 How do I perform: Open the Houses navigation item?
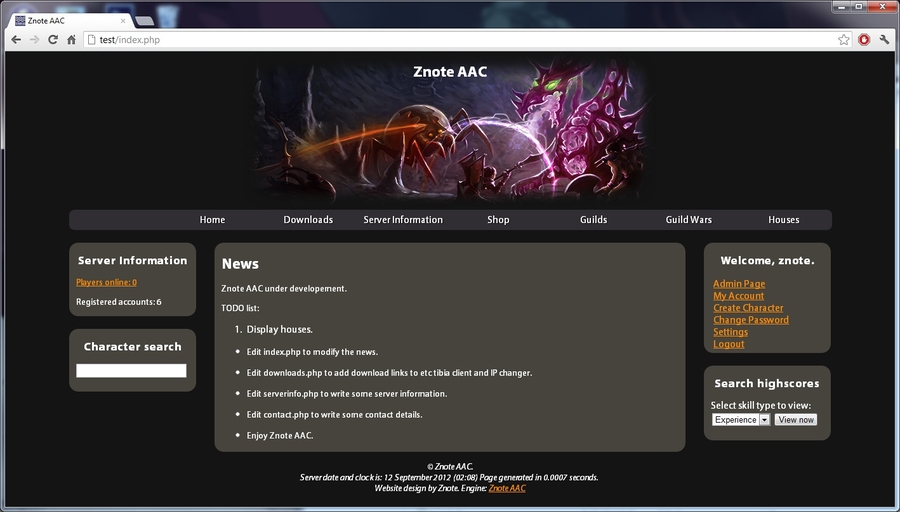[x=783, y=220]
